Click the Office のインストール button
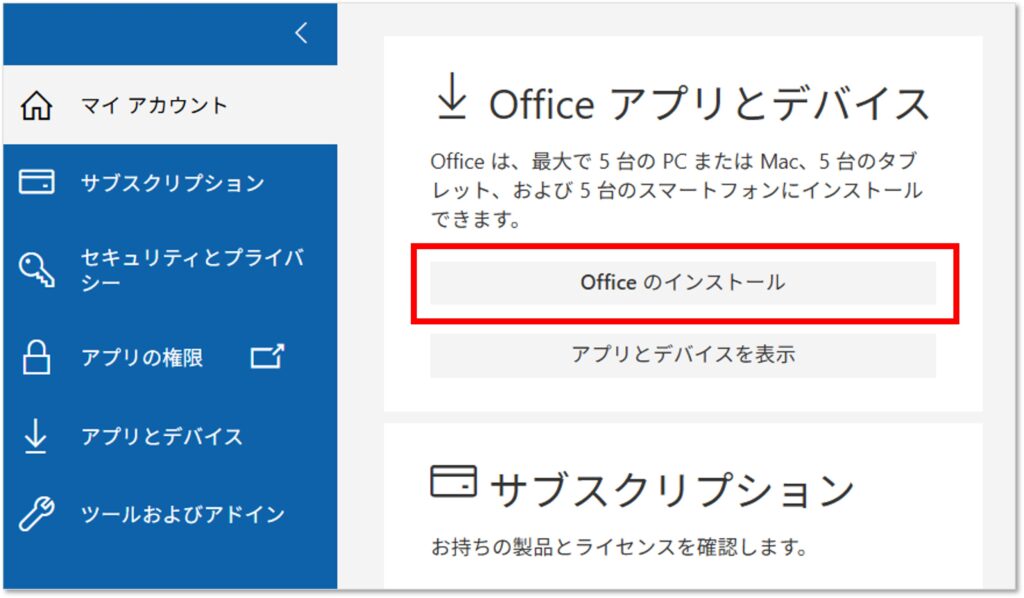1024x598 pixels. (x=682, y=283)
